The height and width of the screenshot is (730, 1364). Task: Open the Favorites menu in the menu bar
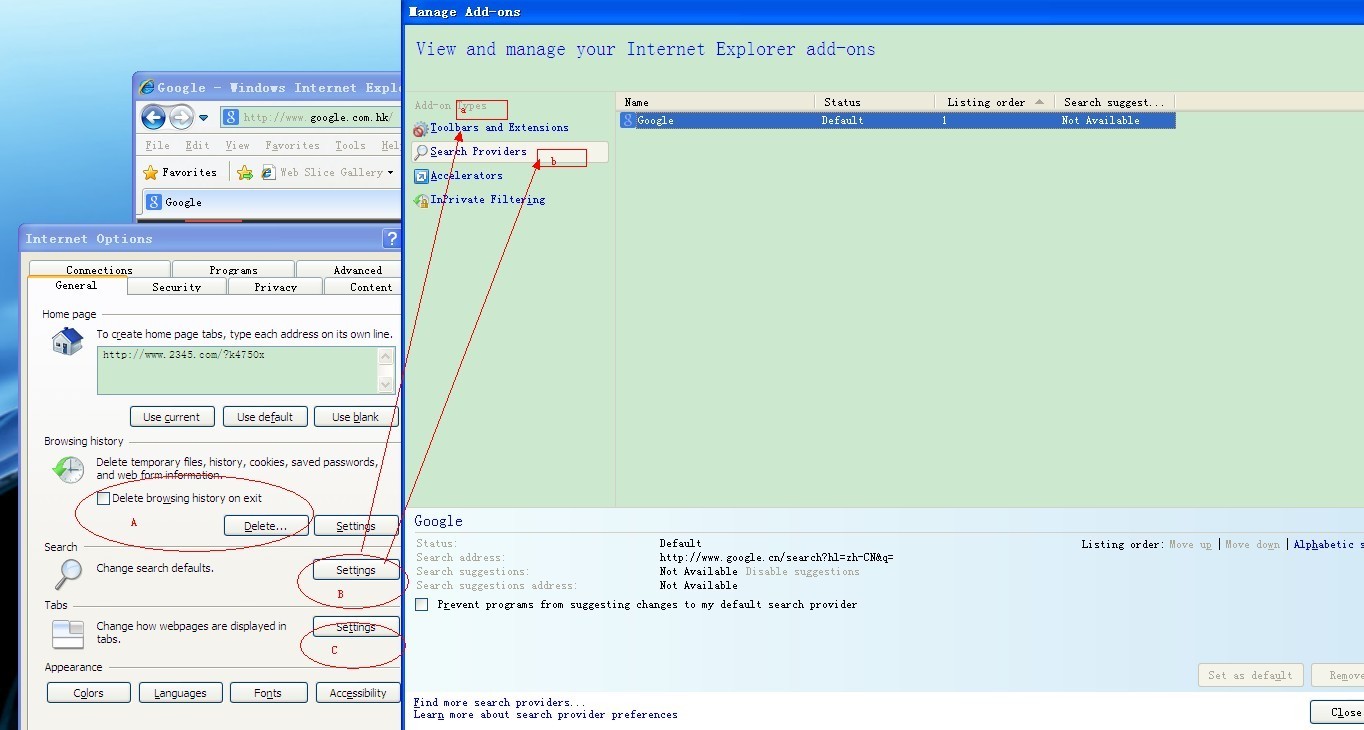(292, 146)
